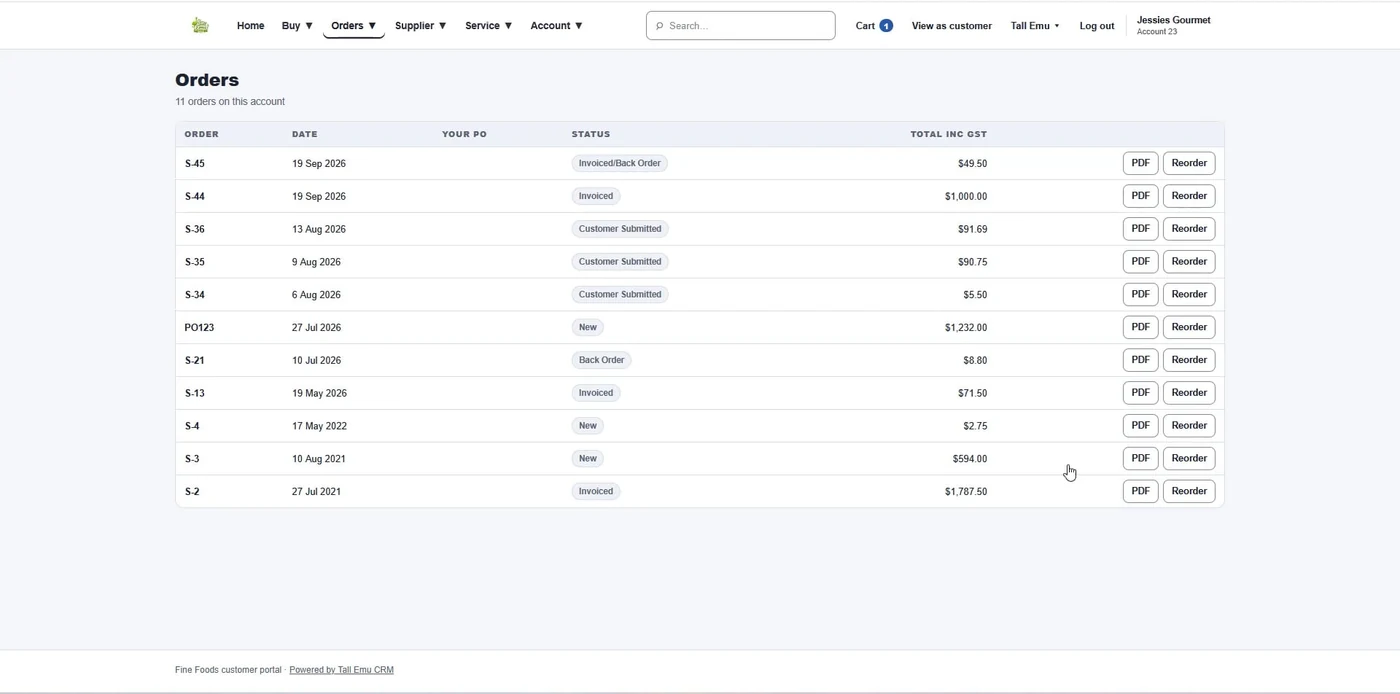Download PDF for order S-35
Screen dimensions: 1400x694
[1140, 262]
